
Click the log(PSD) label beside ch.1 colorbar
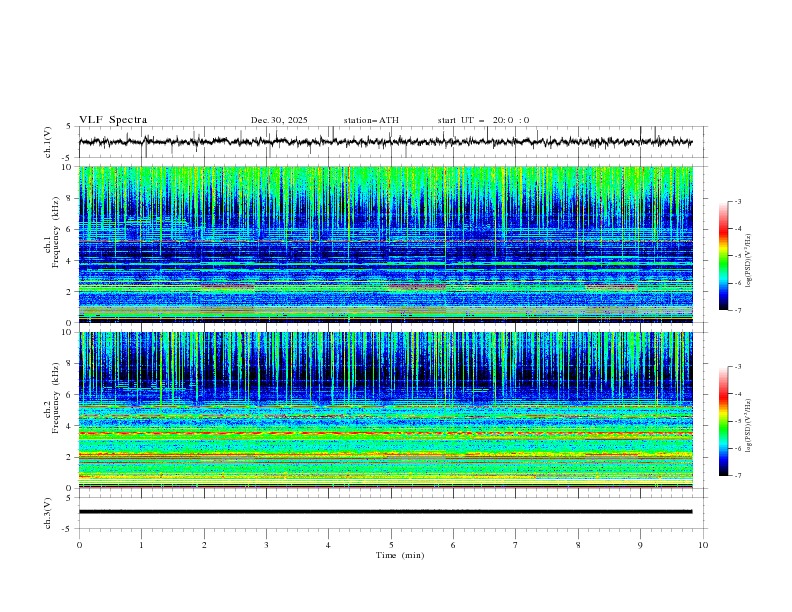[749, 261]
